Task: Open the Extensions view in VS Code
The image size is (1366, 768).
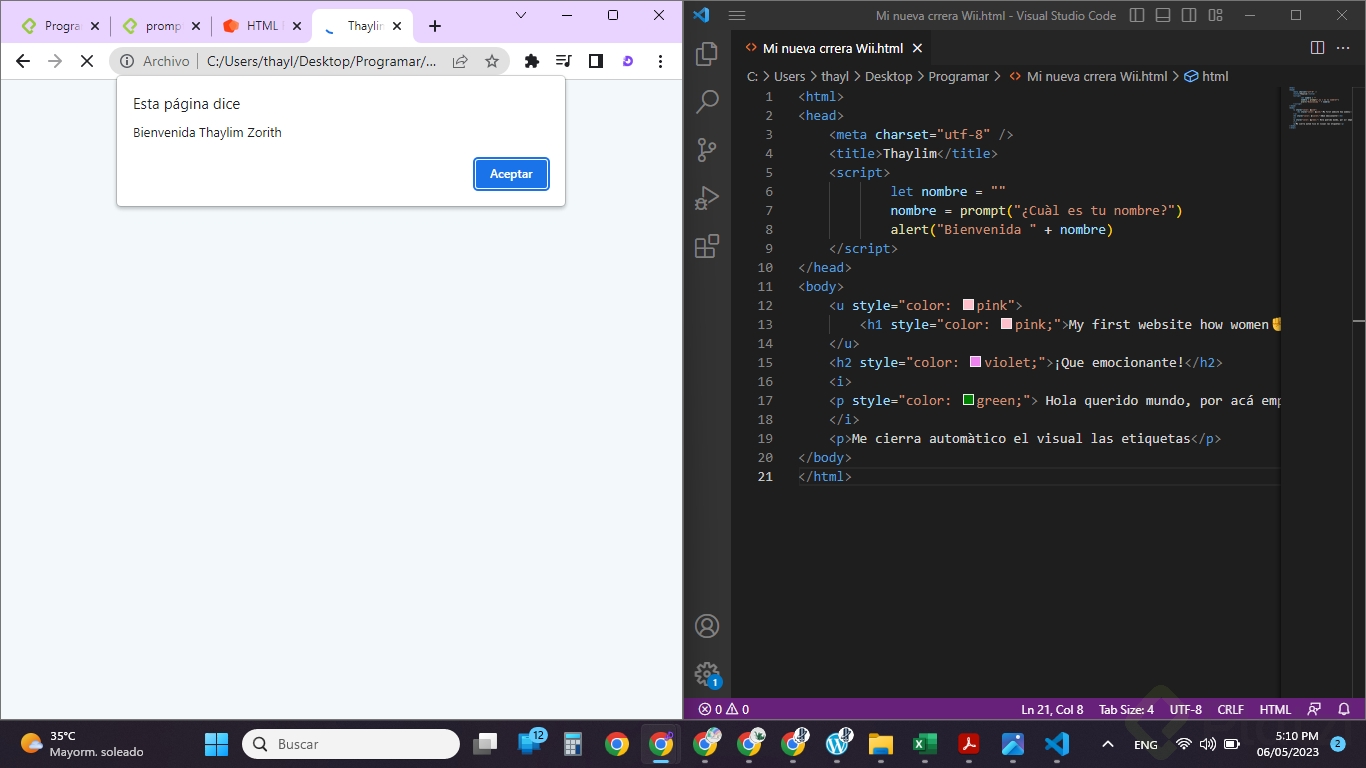Action: pos(707,246)
